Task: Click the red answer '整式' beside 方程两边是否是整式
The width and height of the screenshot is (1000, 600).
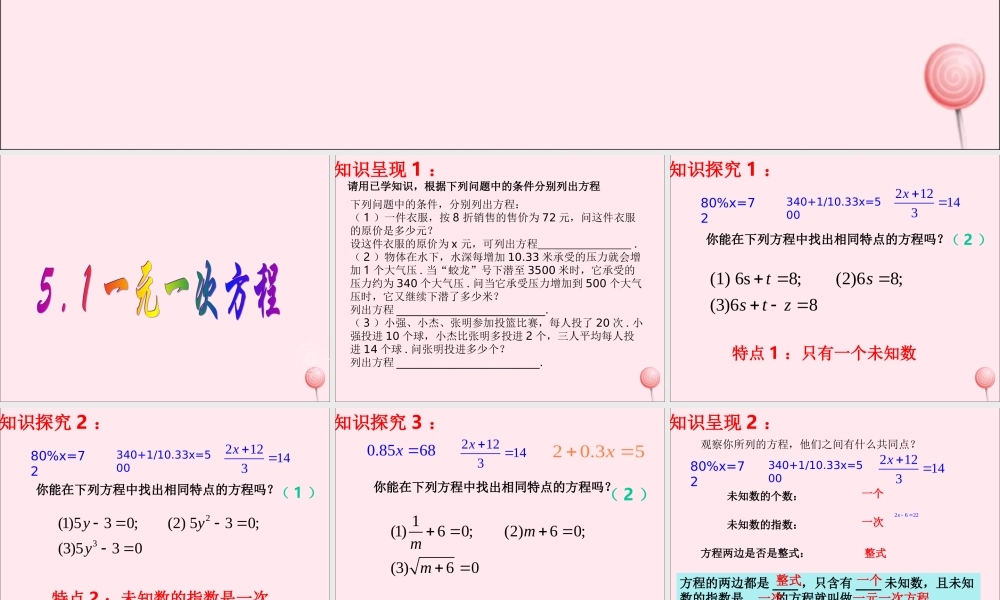Action: coord(875,553)
